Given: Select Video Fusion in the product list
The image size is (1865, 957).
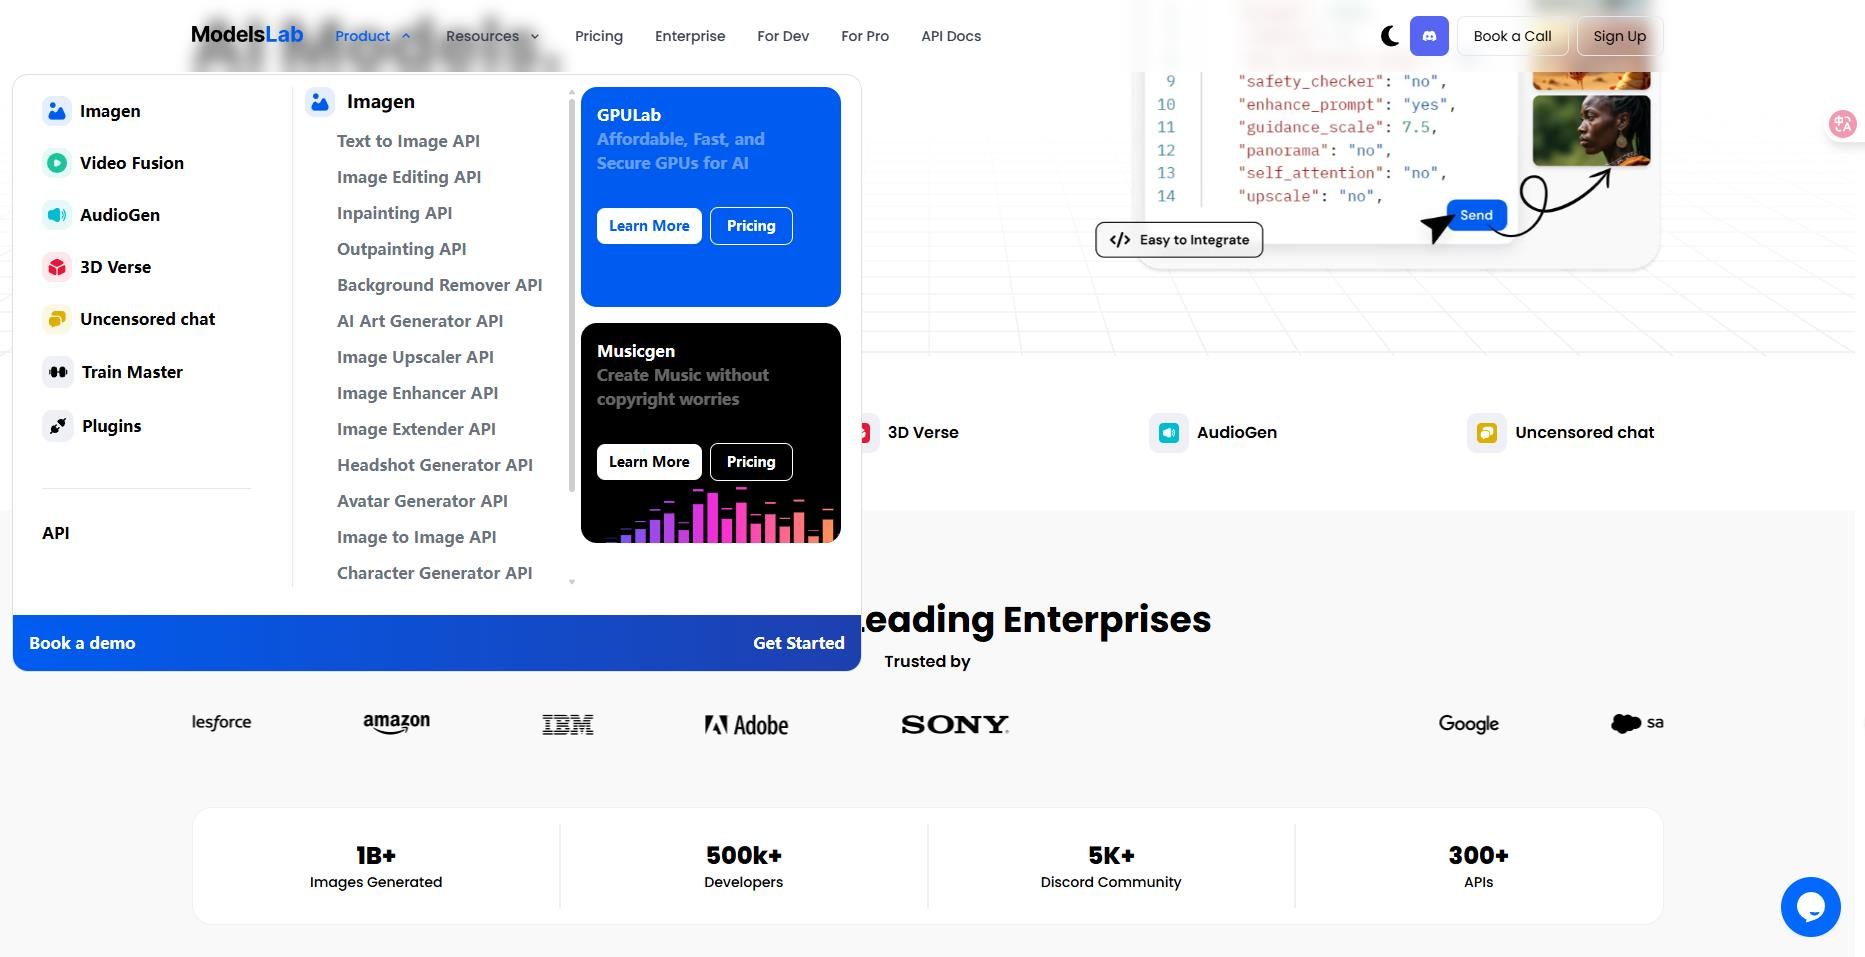Looking at the screenshot, I should tap(132, 163).
